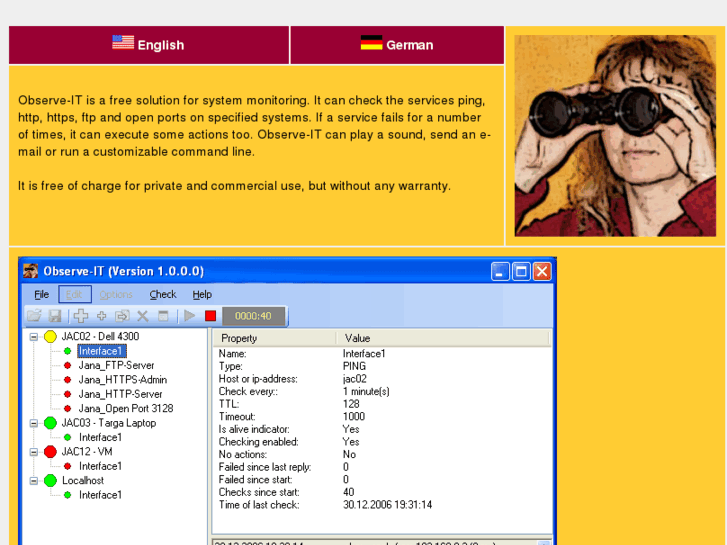Close the Observe-IT window
This screenshot has height=545, width=727.
point(542,271)
